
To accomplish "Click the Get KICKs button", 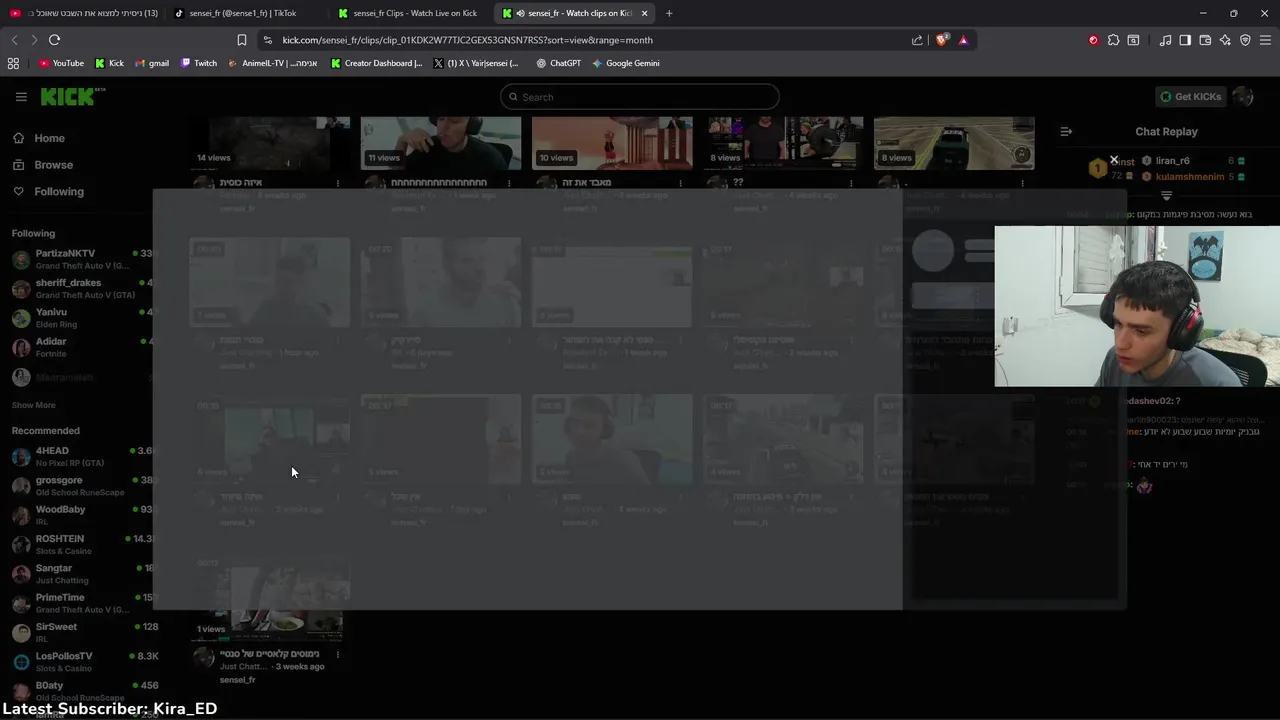I will [x=1190, y=97].
